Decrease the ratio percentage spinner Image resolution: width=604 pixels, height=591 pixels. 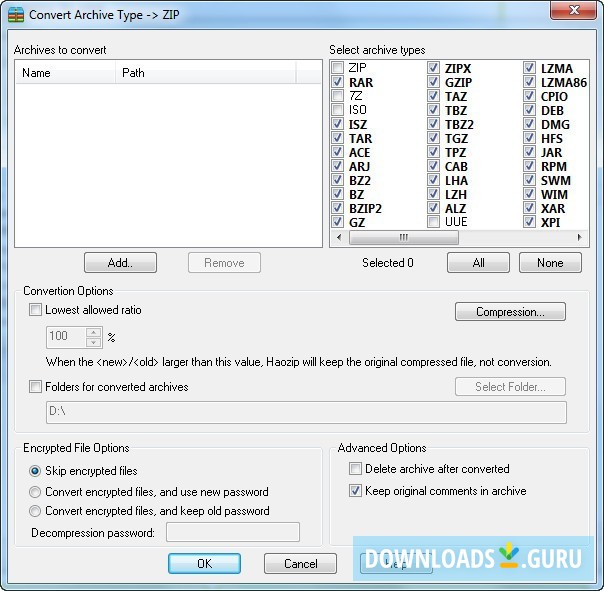94,342
